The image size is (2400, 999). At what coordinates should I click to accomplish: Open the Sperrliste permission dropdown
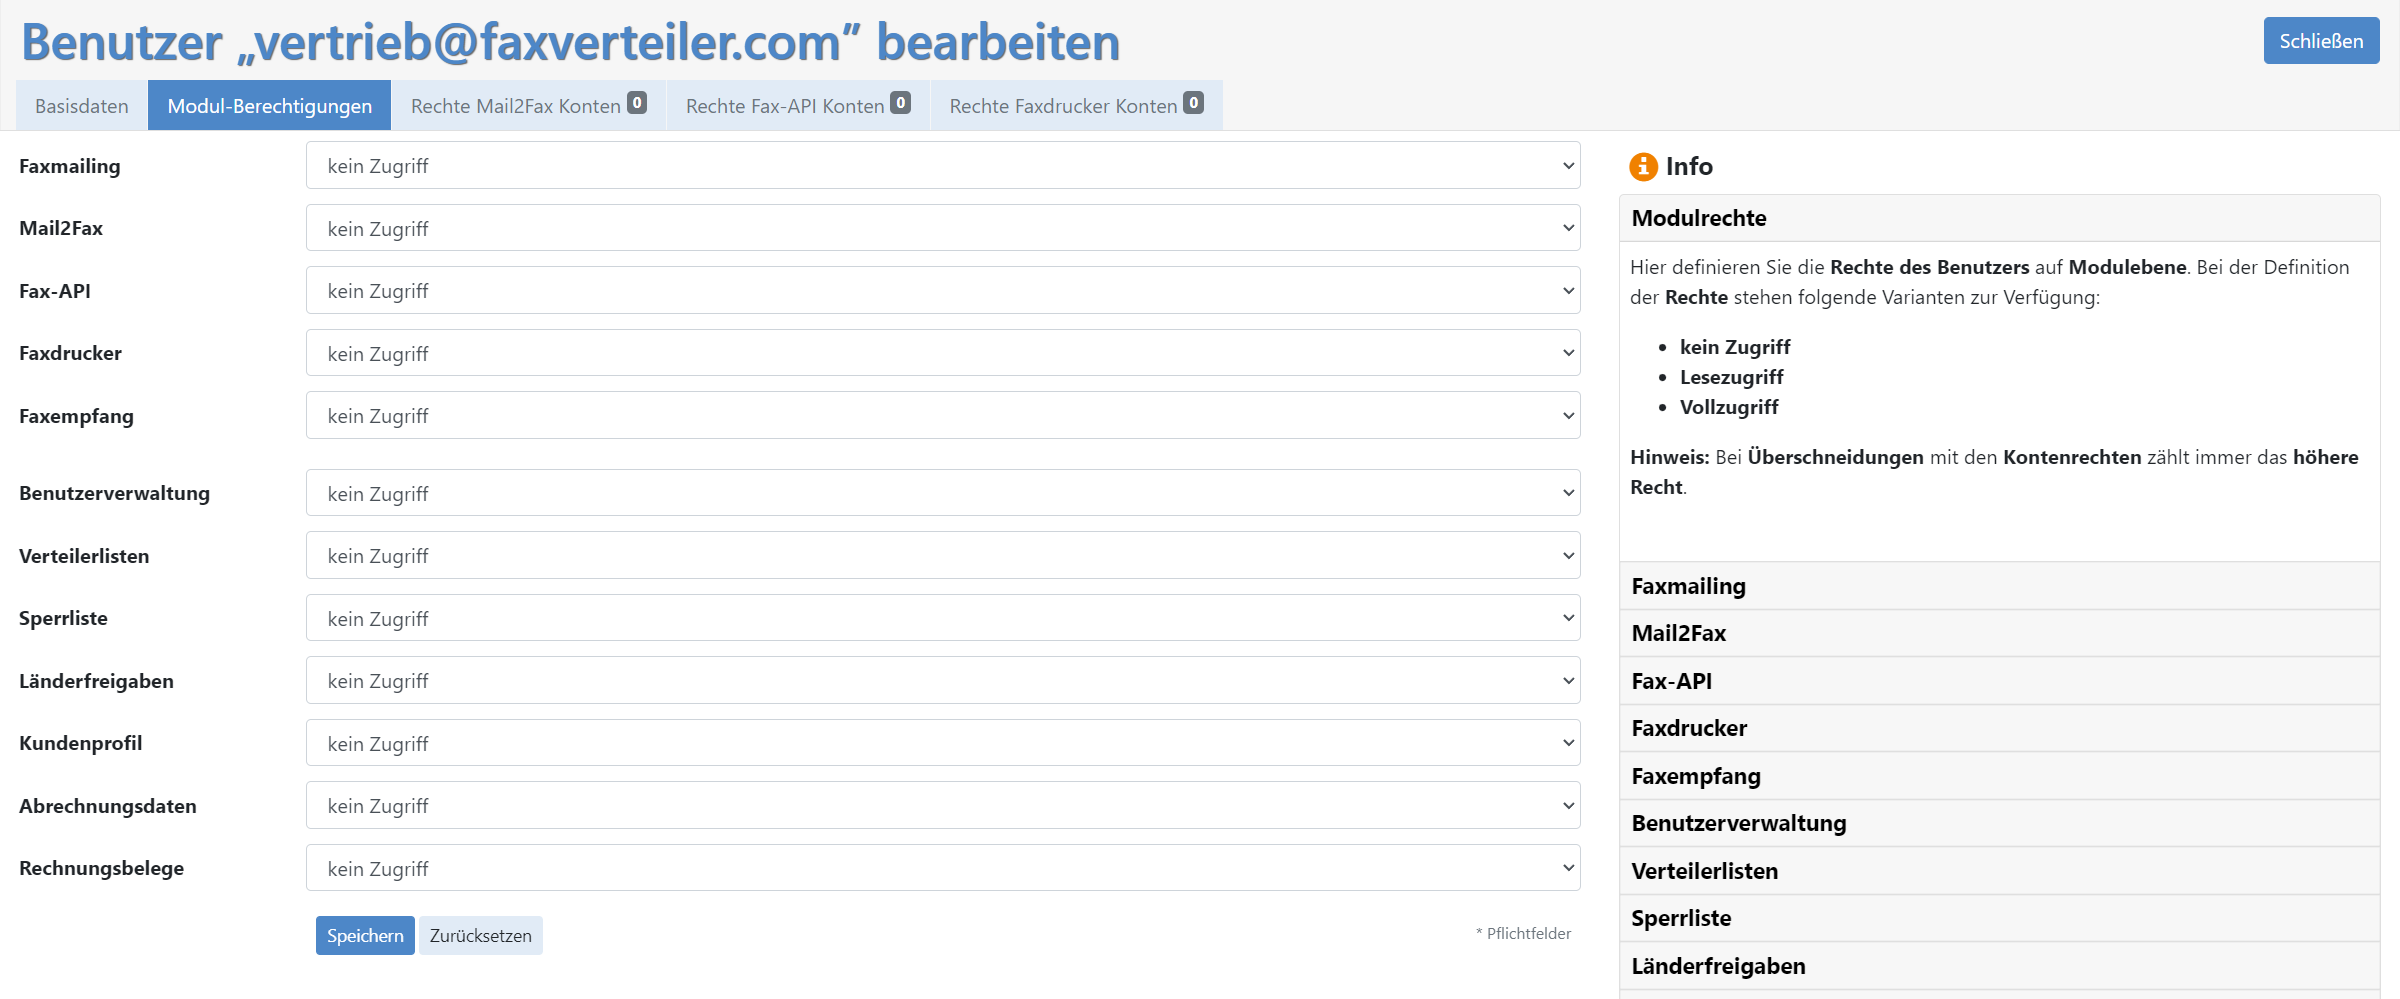point(943,618)
